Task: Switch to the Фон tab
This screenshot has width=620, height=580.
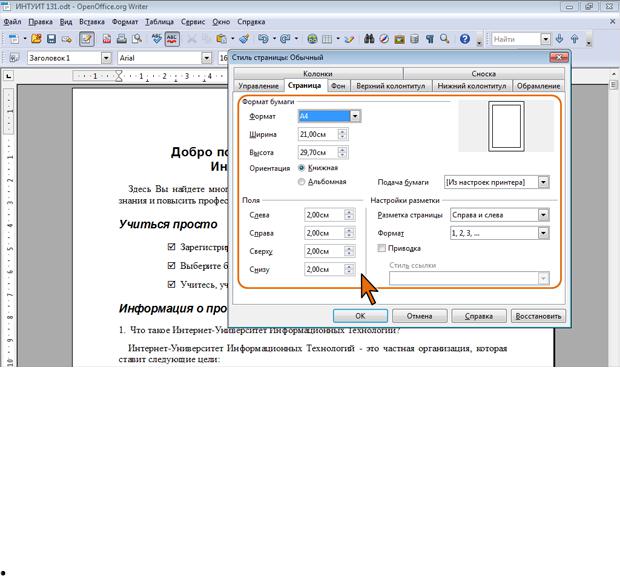Action: (x=338, y=86)
